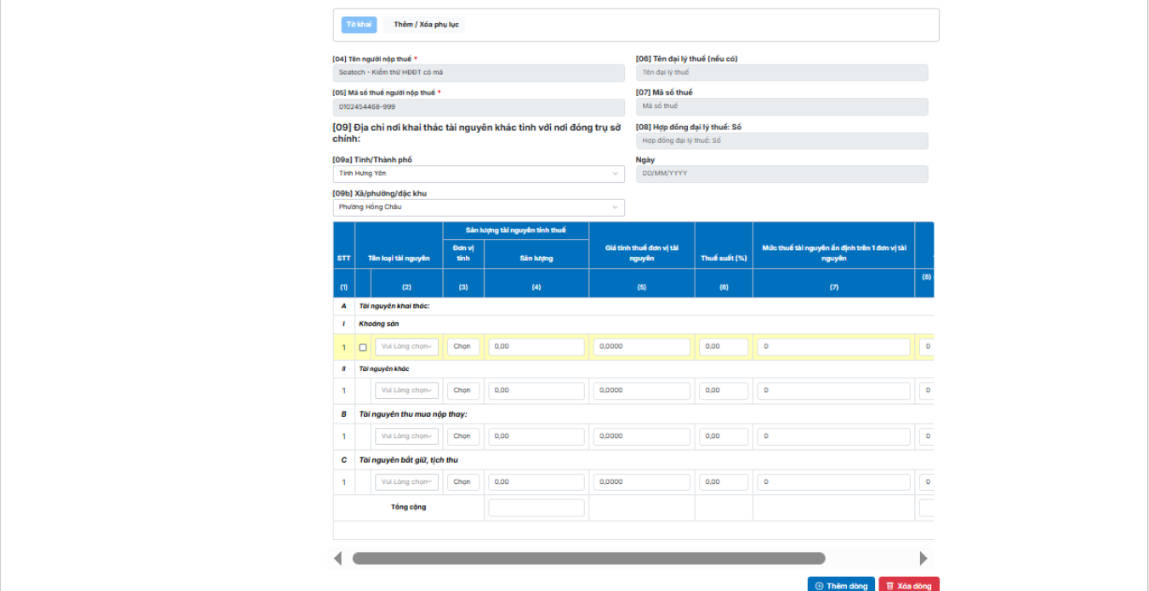
Task: Tick the checkbox in the Khoáng sản row
Action: click(362, 347)
